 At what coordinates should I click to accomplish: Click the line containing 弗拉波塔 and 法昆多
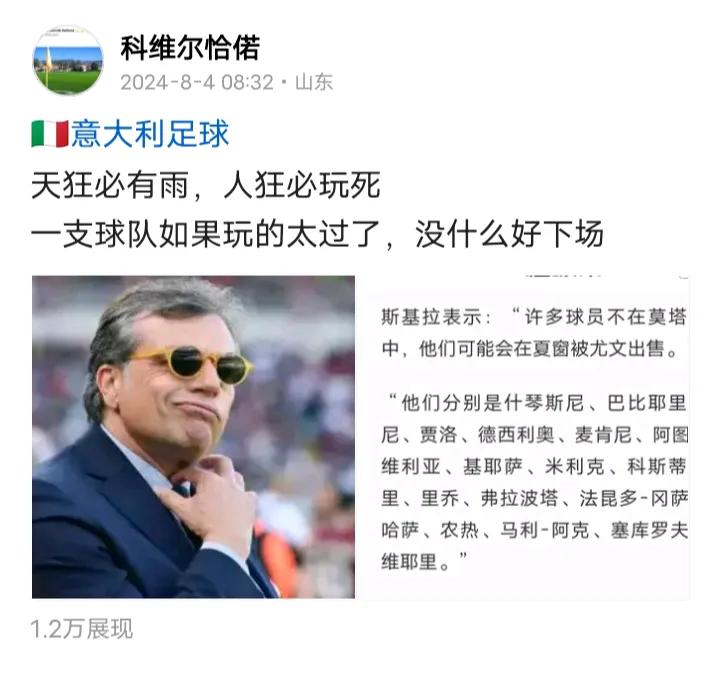click(x=534, y=499)
